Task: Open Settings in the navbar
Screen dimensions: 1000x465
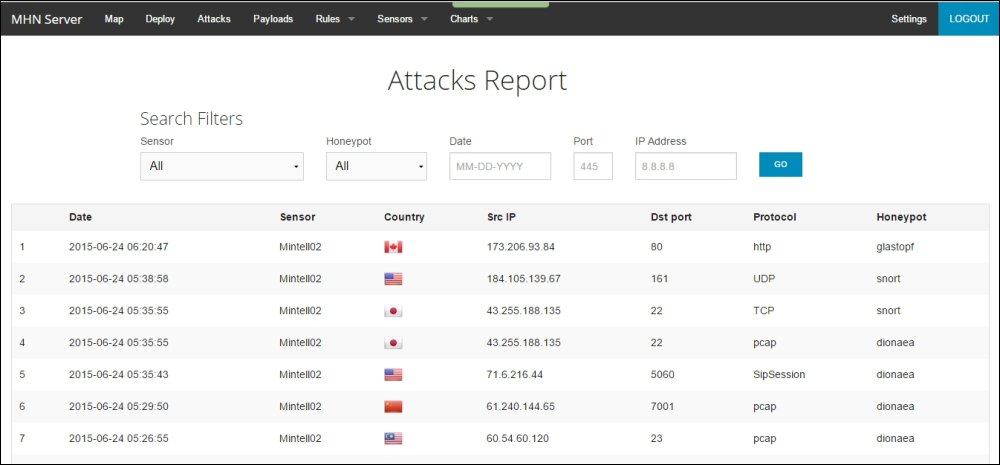Action: coord(909,19)
